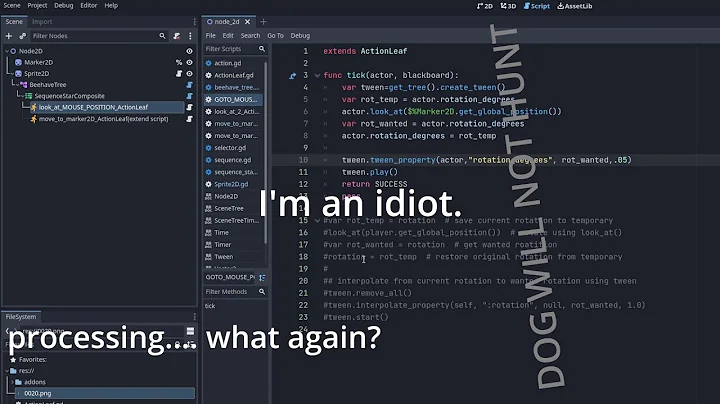Open the AssetLib workspace
Image resolution: width=720 pixels, height=404 pixels.
(575, 6)
